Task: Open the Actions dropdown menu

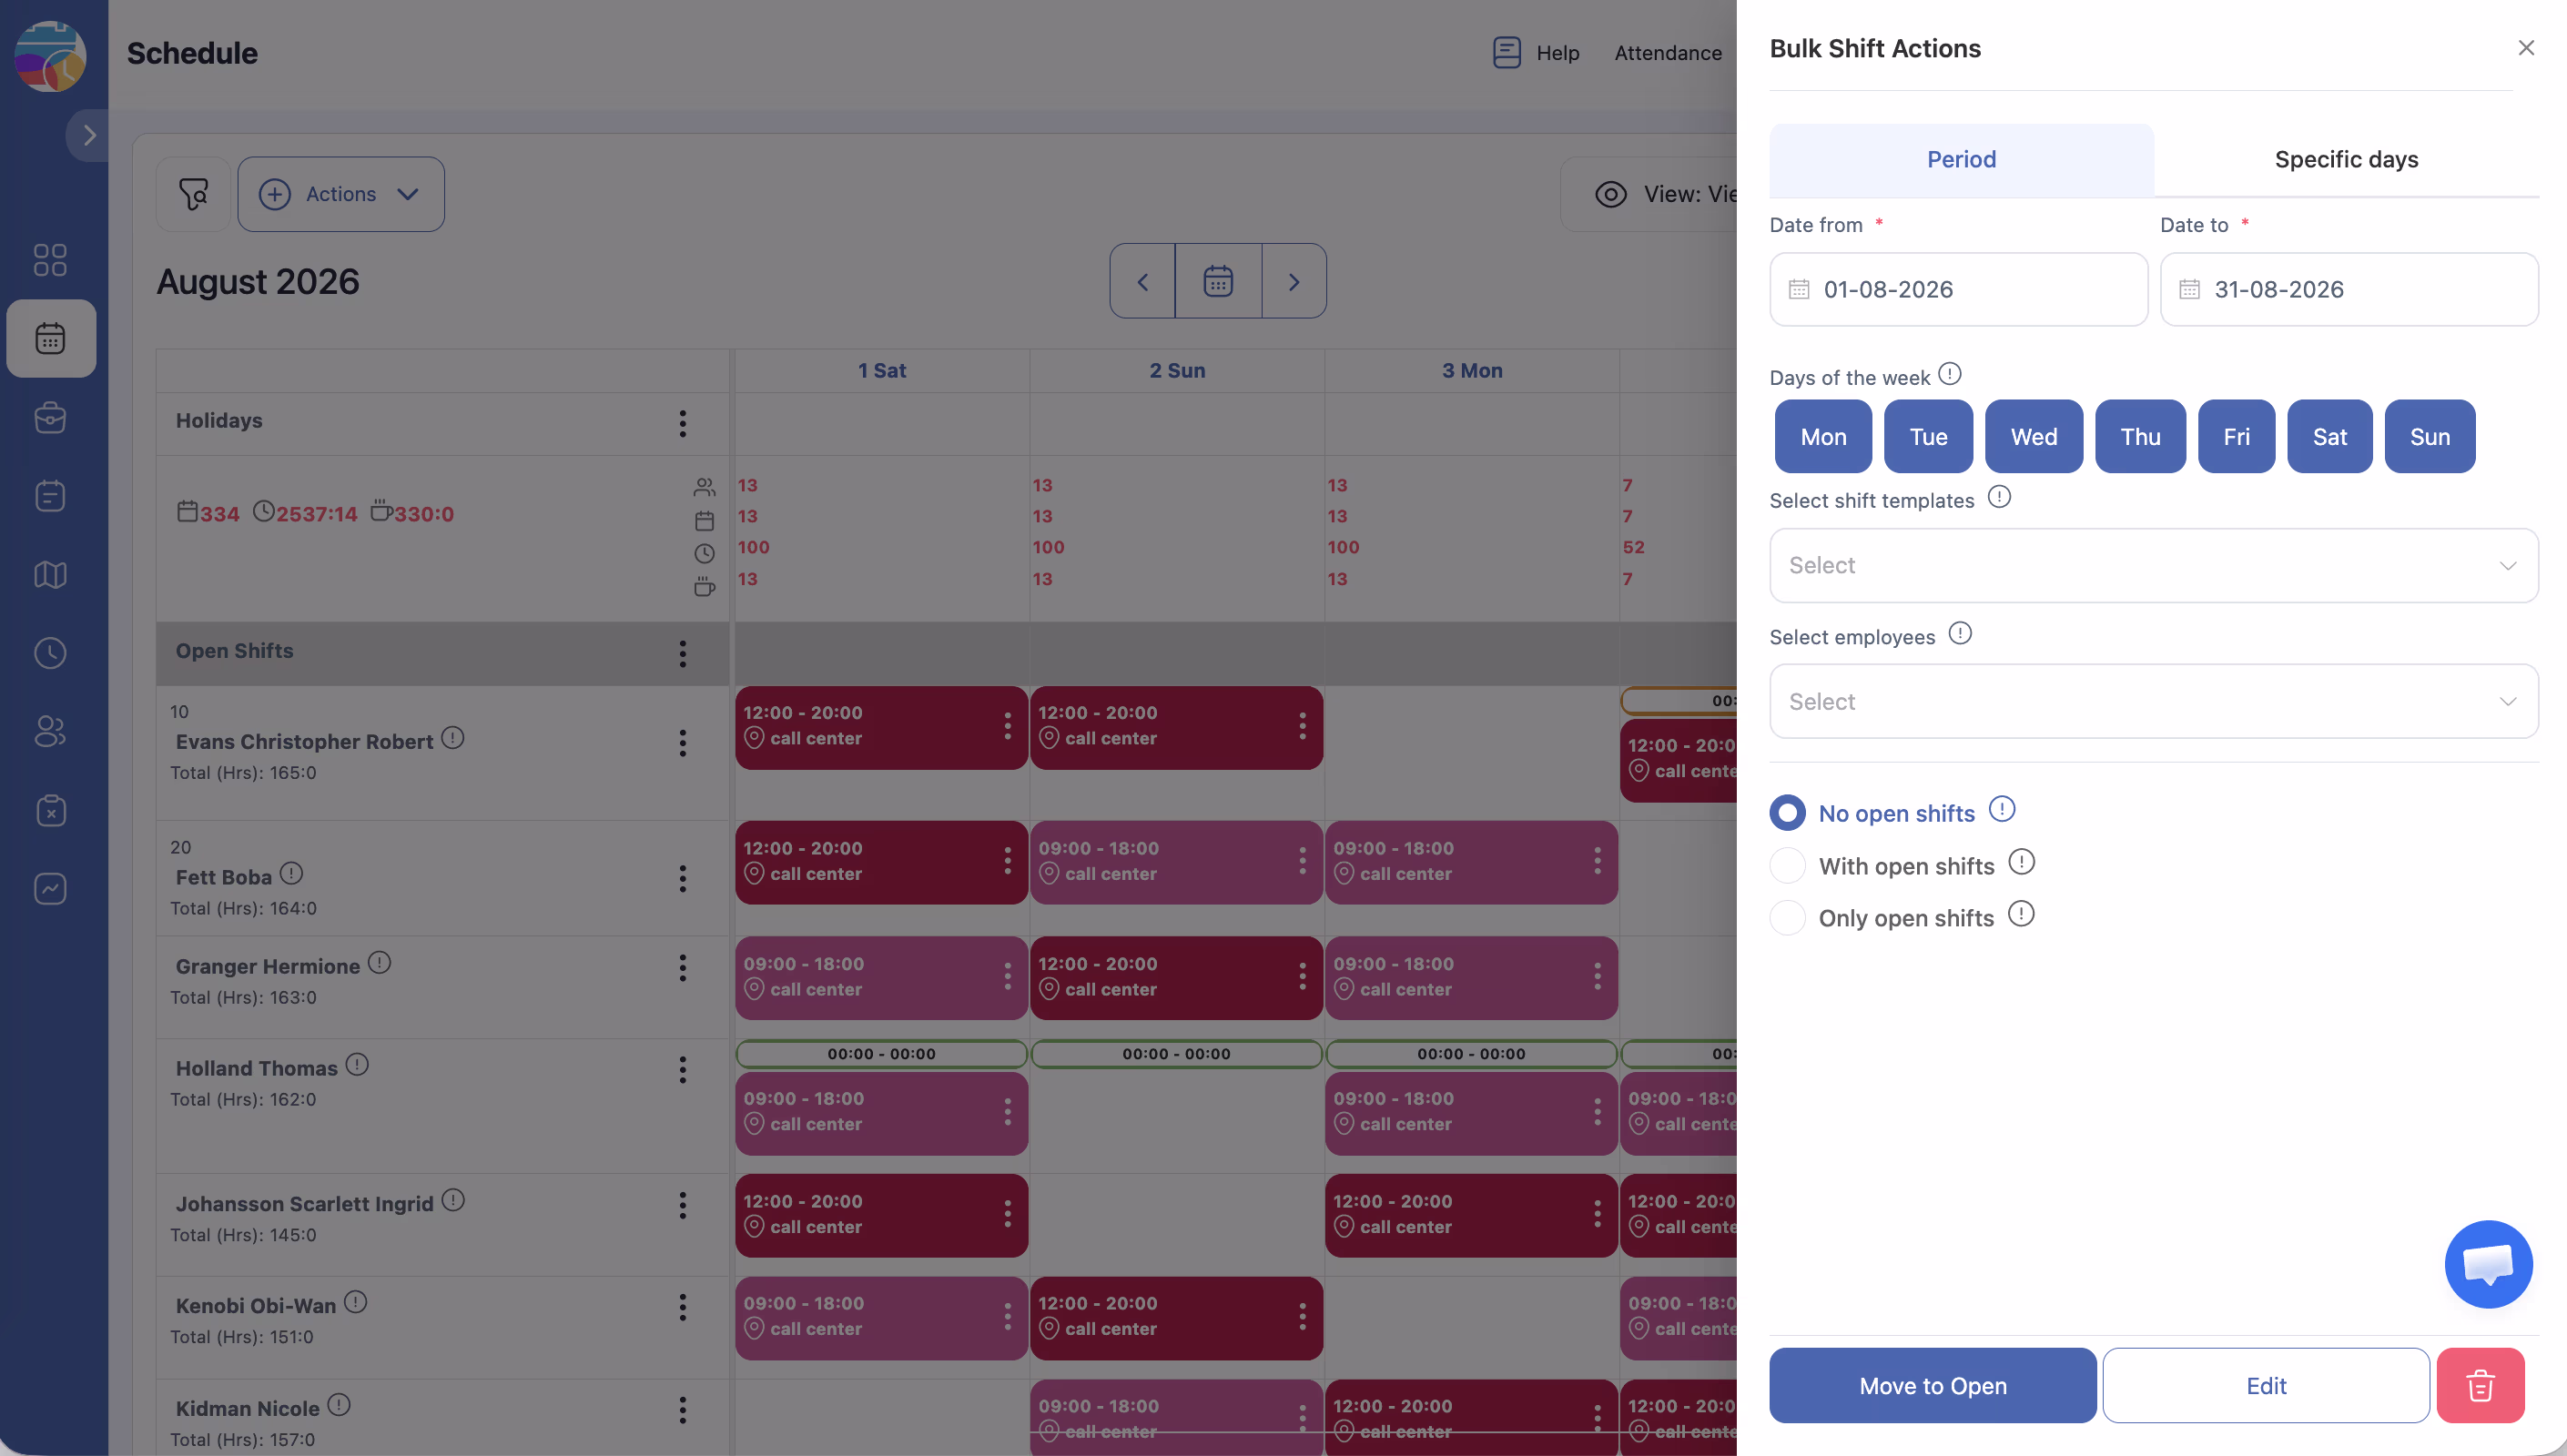Action: 340,194
